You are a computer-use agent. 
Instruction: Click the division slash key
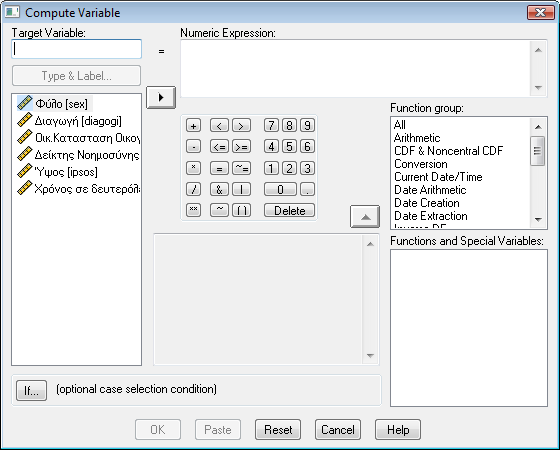[x=193, y=189]
